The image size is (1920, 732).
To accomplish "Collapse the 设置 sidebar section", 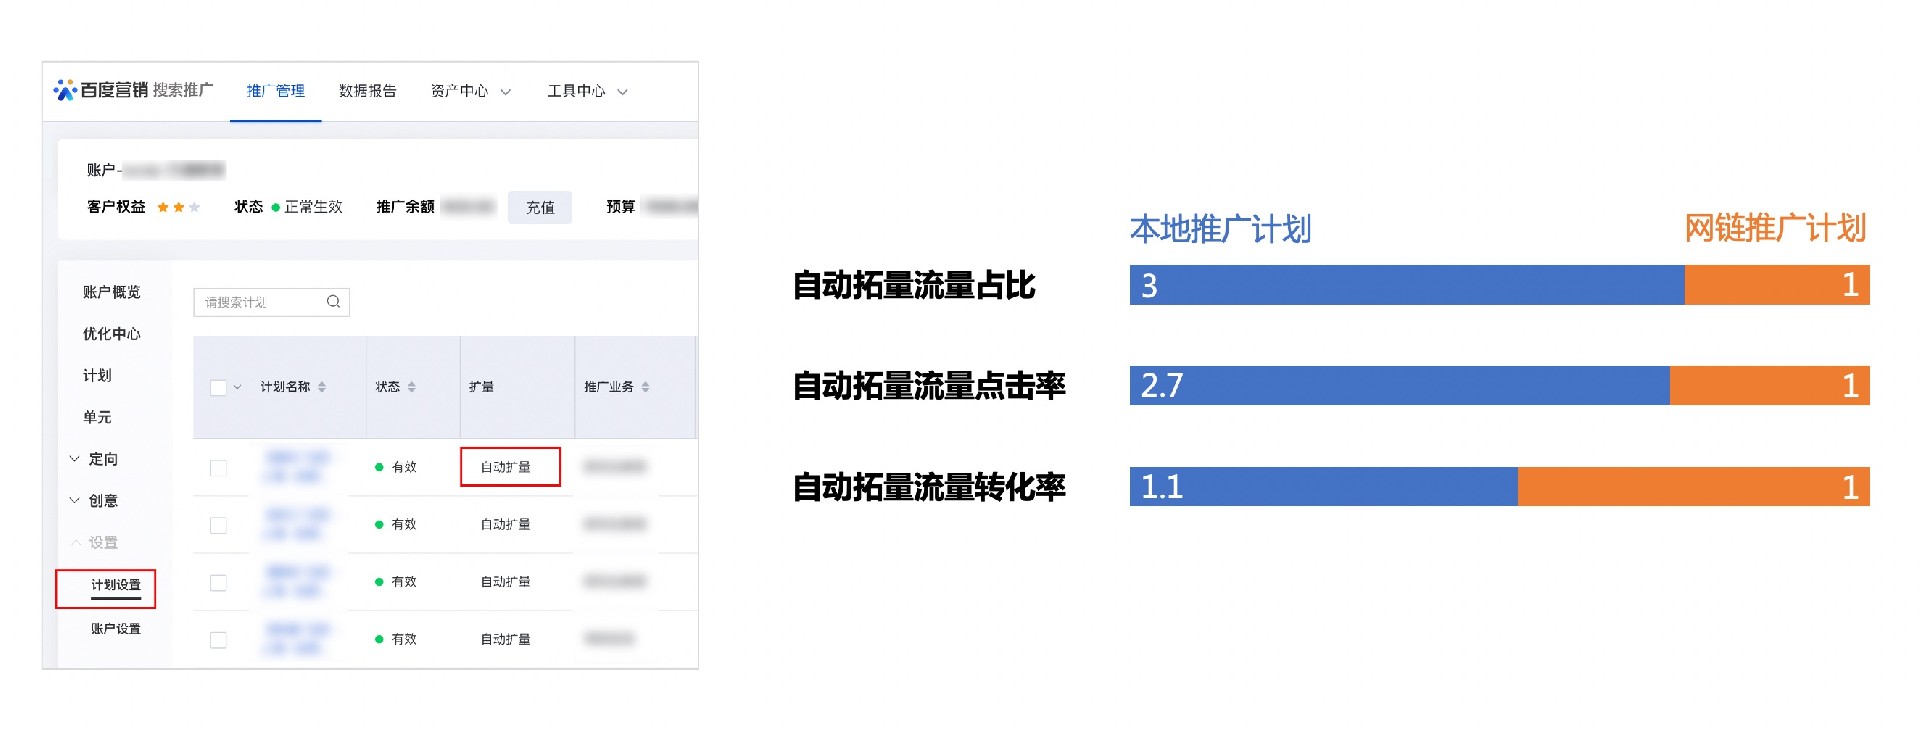I will [75, 543].
